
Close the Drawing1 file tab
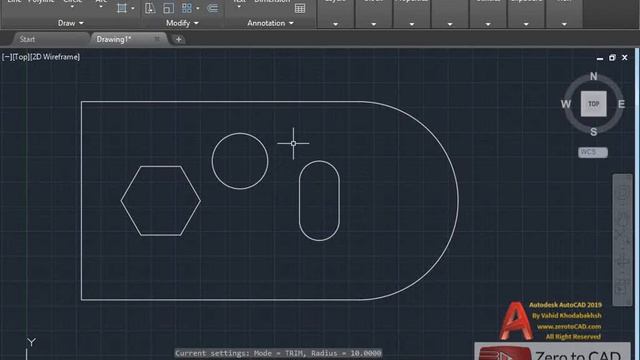(x=157, y=39)
